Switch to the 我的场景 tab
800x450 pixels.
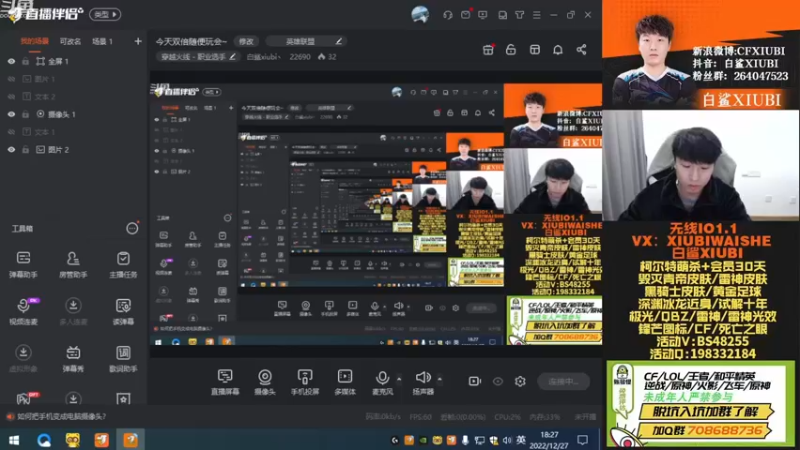click(35, 41)
